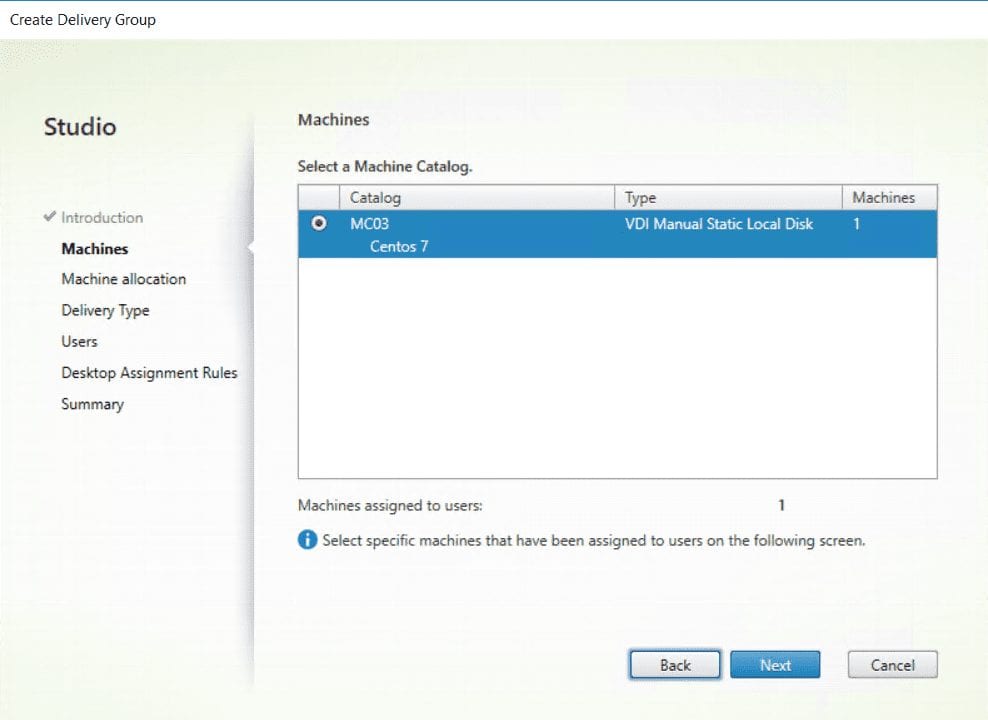Open the Delivery Type step
The image size is (988, 720).
(x=105, y=310)
